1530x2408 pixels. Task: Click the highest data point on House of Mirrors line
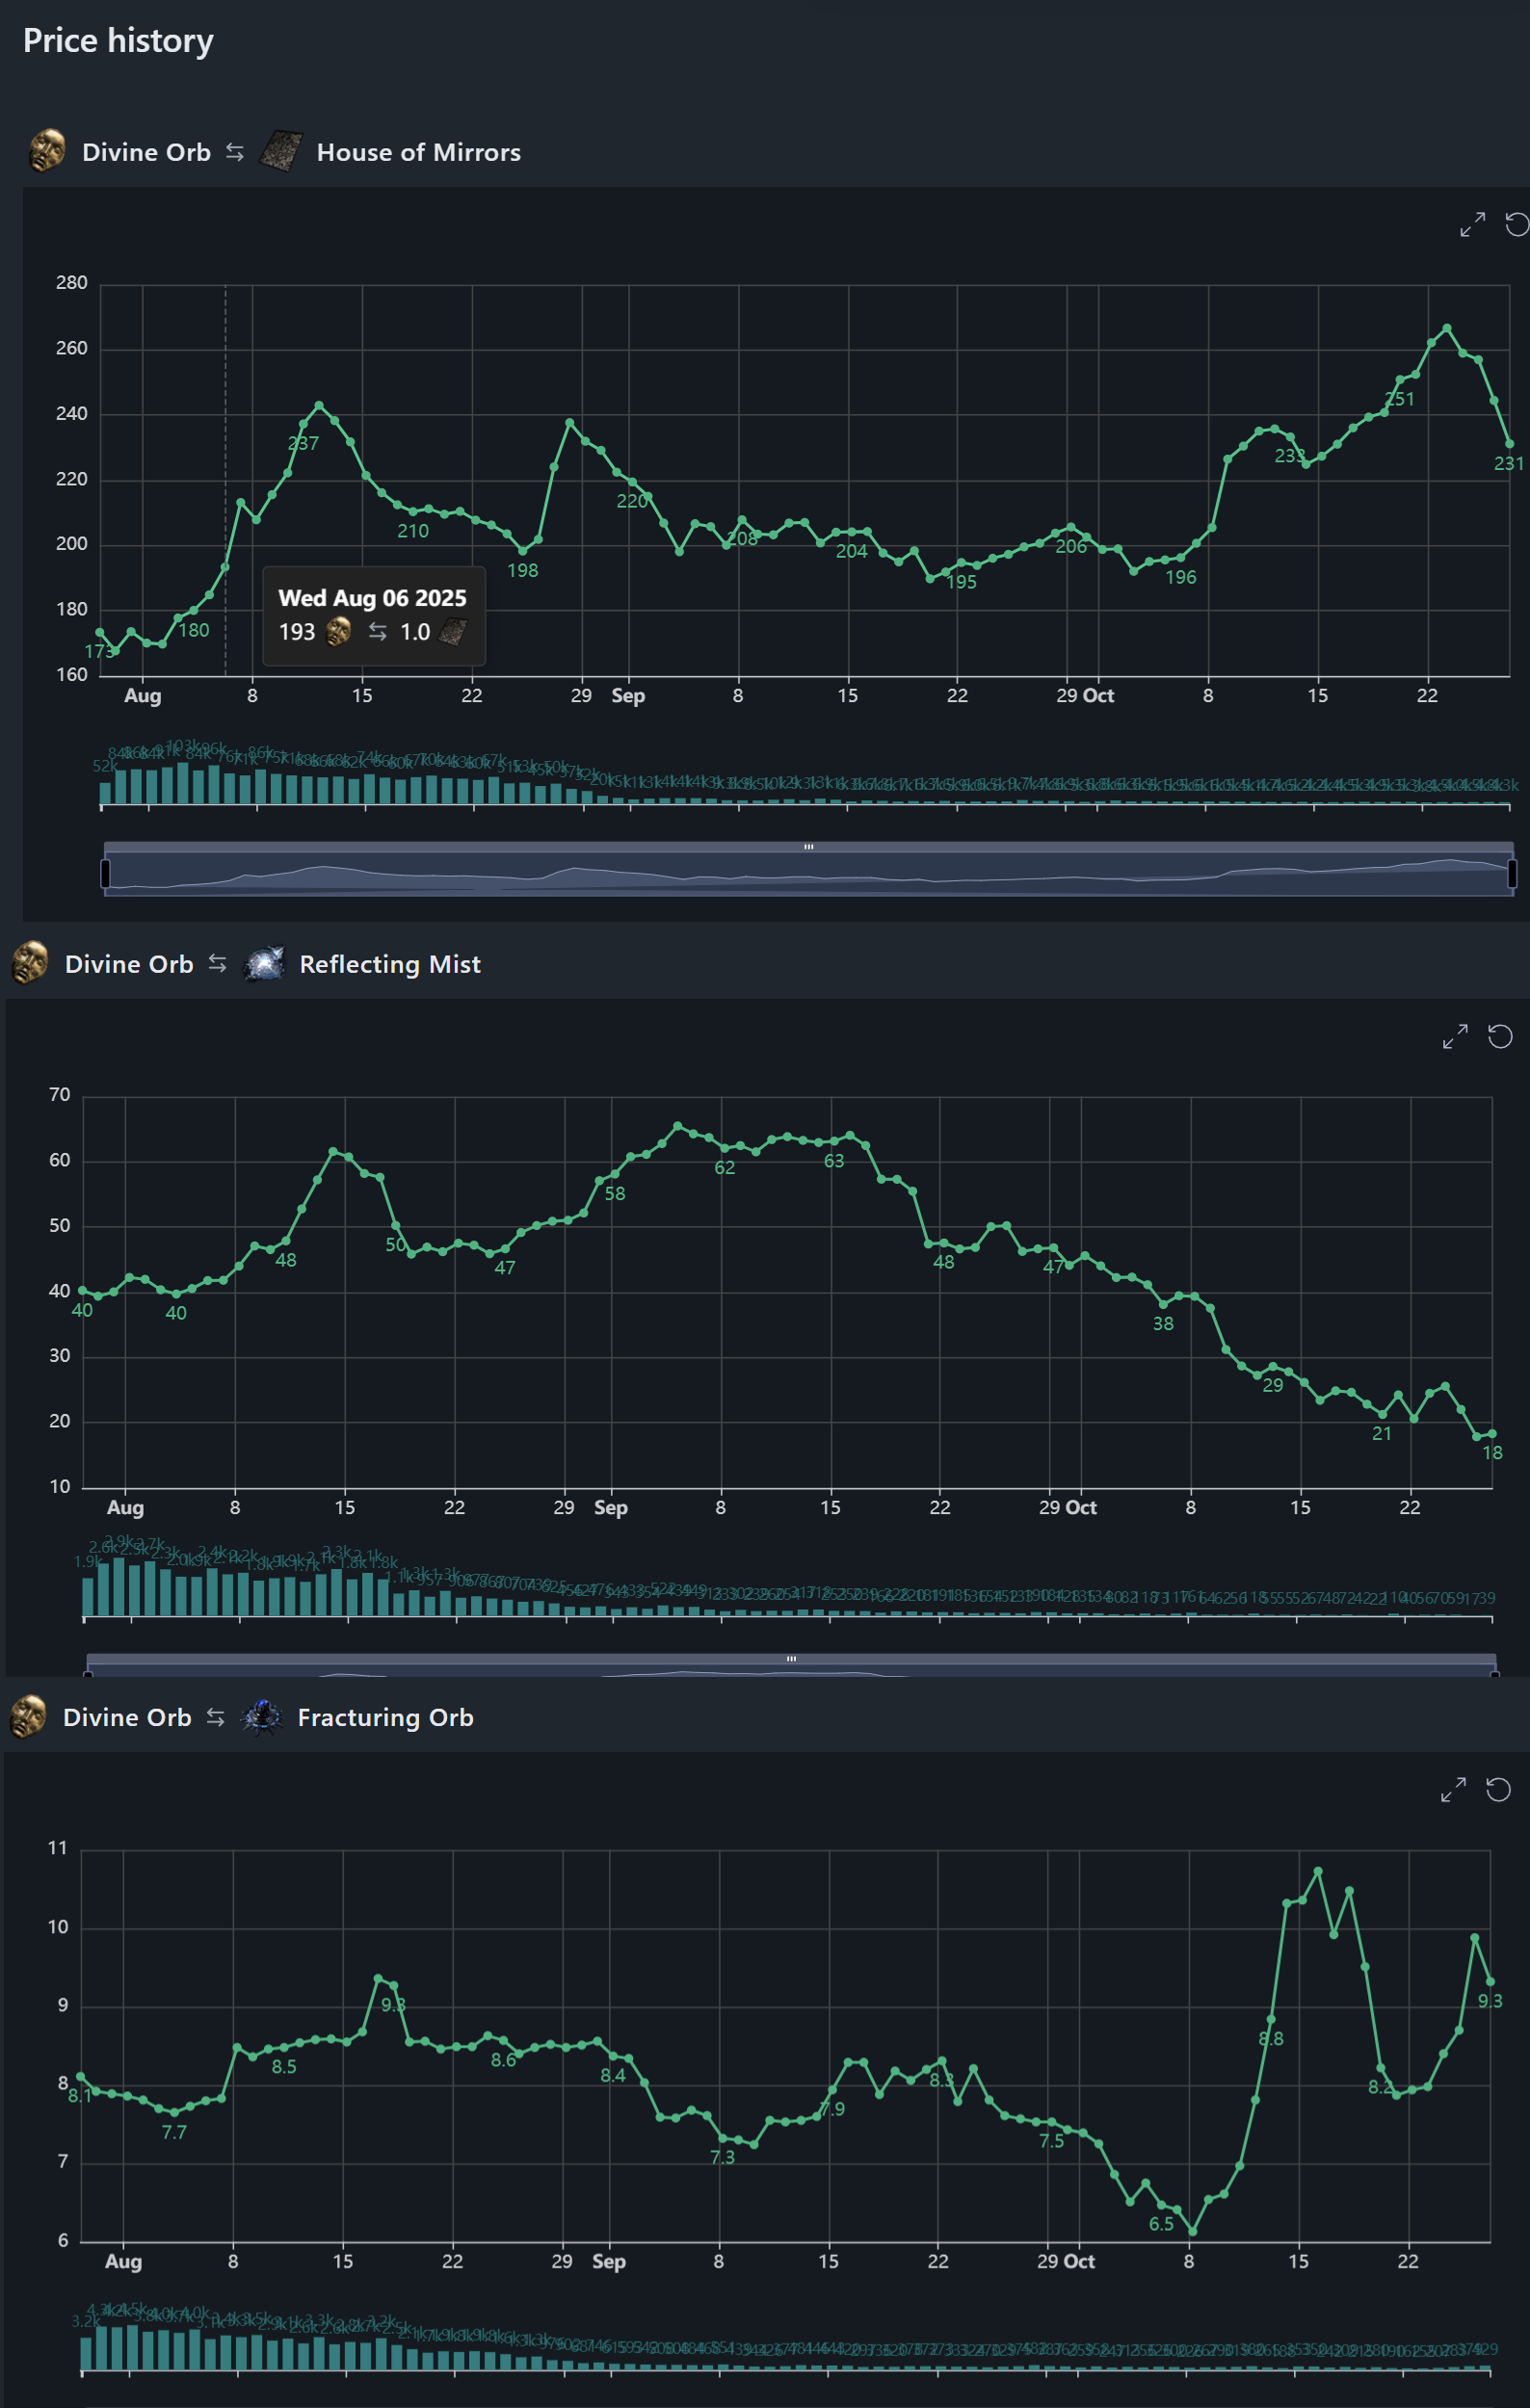(1447, 328)
